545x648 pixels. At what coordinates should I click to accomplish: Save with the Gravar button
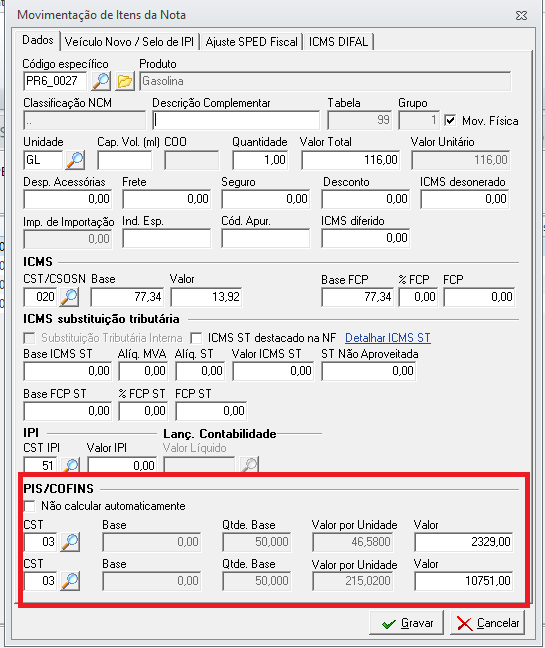point(407,623)
